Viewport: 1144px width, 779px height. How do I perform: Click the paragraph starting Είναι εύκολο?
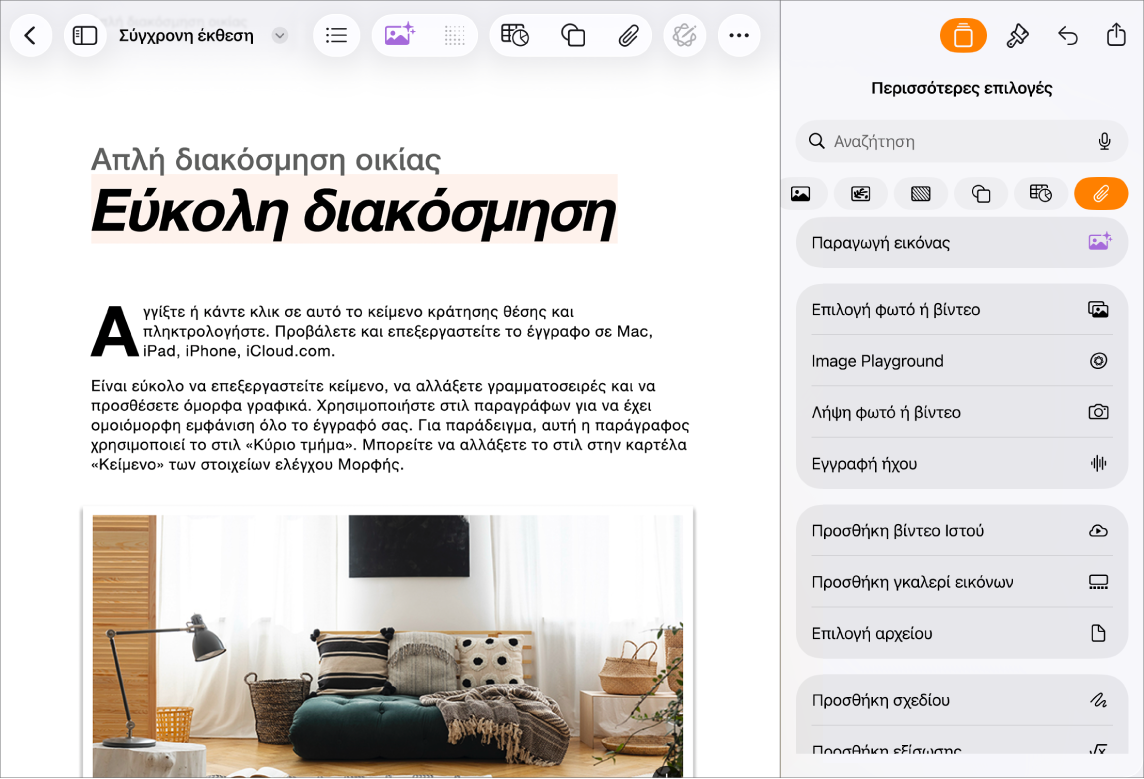(390, 425)
